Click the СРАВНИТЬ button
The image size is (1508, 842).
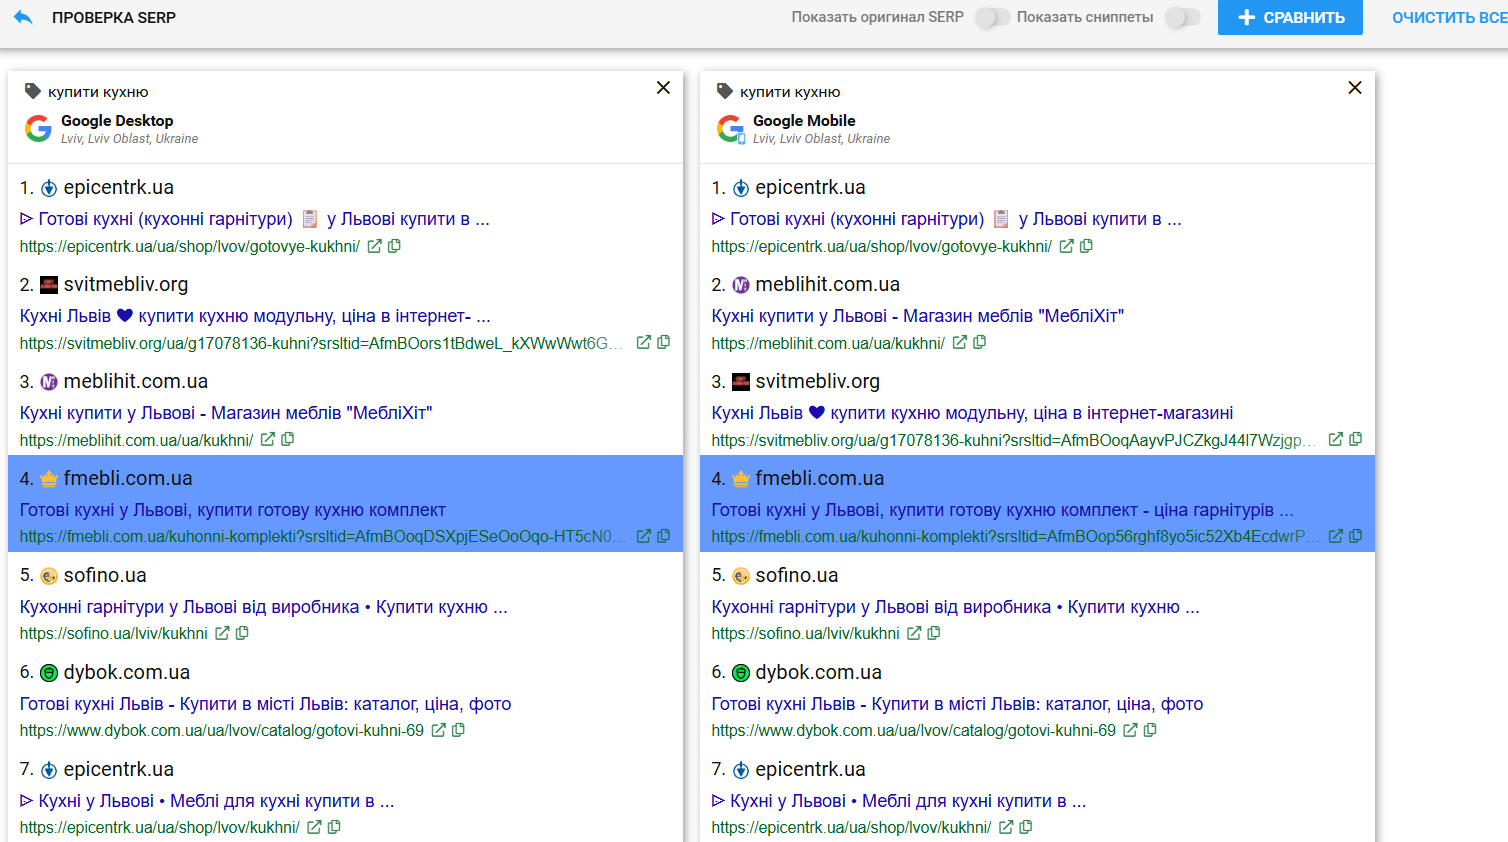1290,17
